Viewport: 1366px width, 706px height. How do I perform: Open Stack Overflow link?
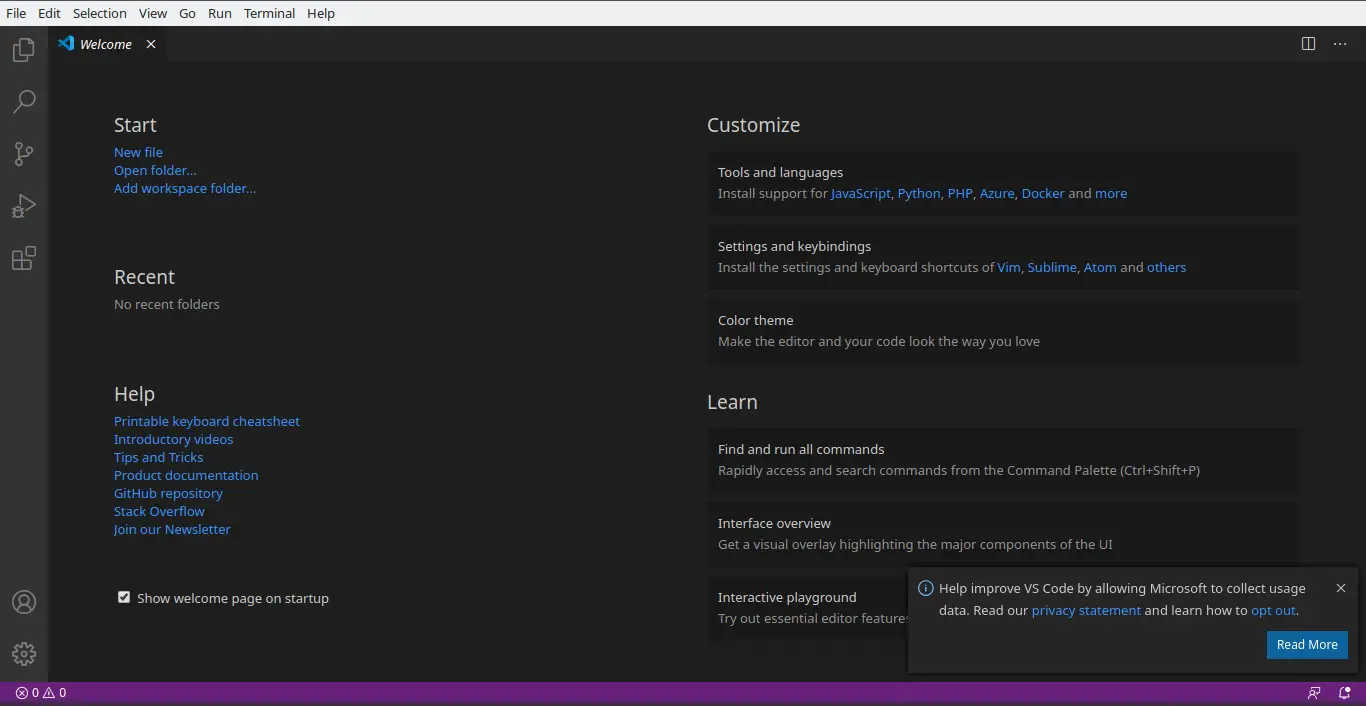(159, 511)
